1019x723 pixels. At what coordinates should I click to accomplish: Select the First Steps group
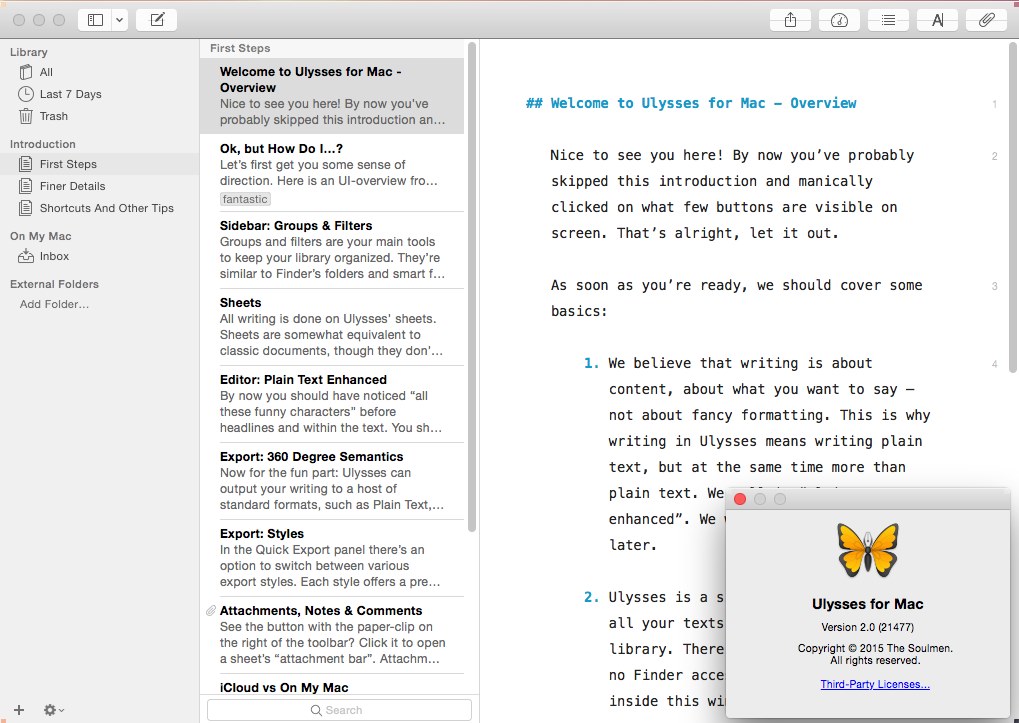click(x=99, y=164)
